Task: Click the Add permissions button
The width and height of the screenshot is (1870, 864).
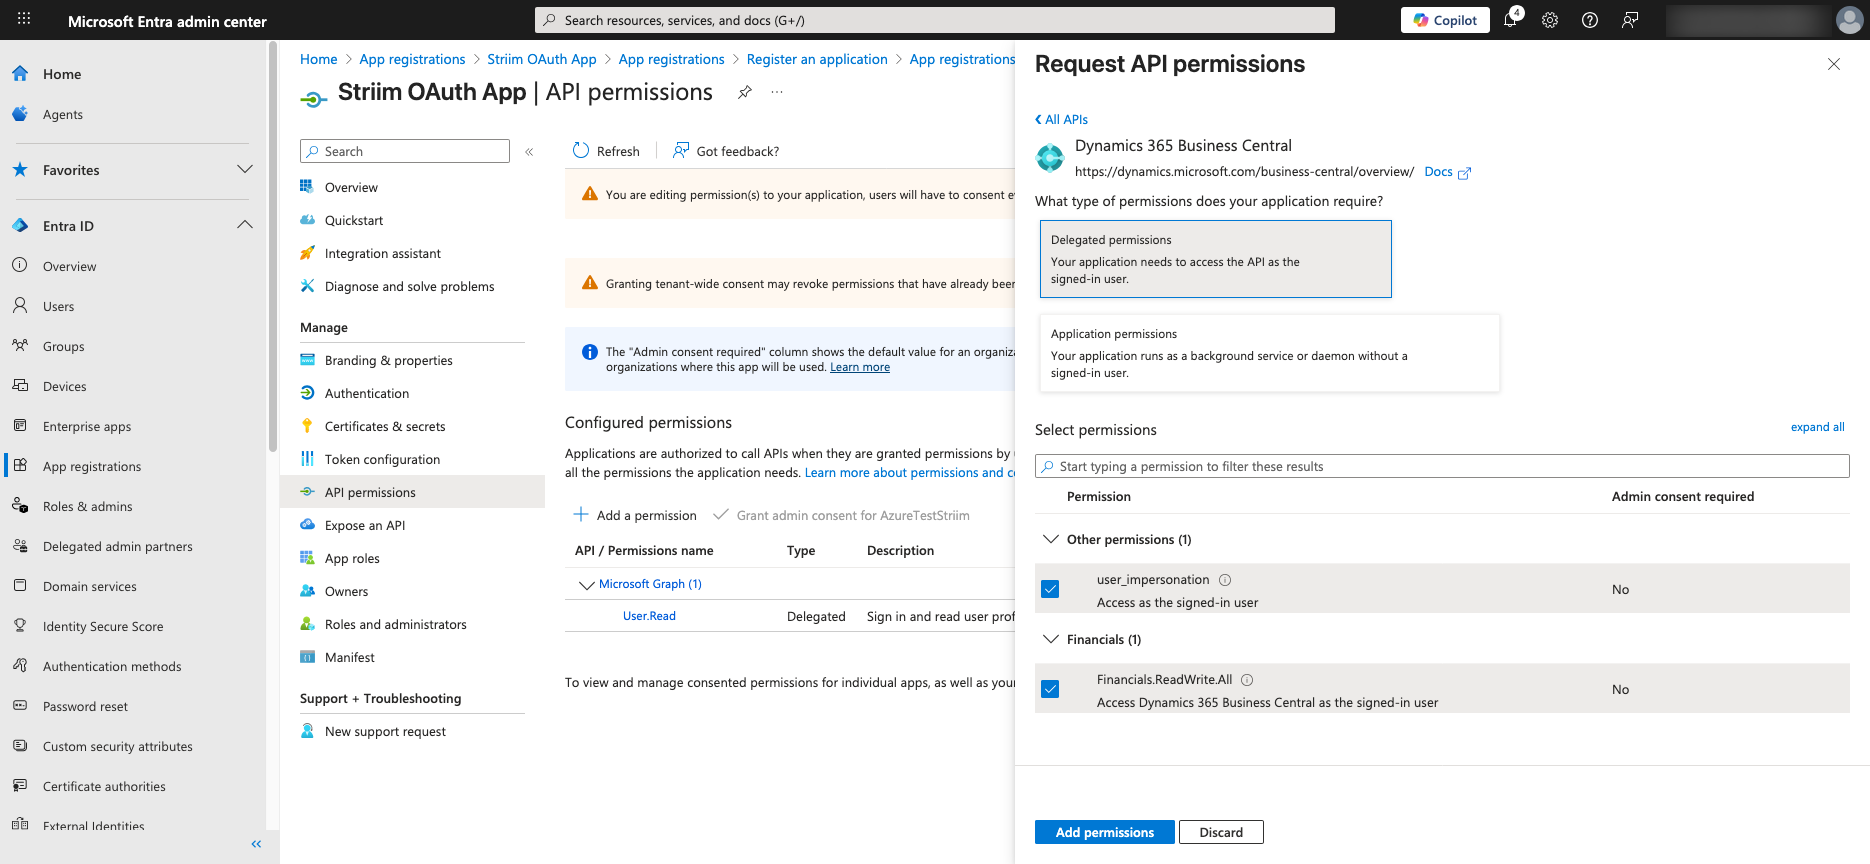Action: point(1104,831)
